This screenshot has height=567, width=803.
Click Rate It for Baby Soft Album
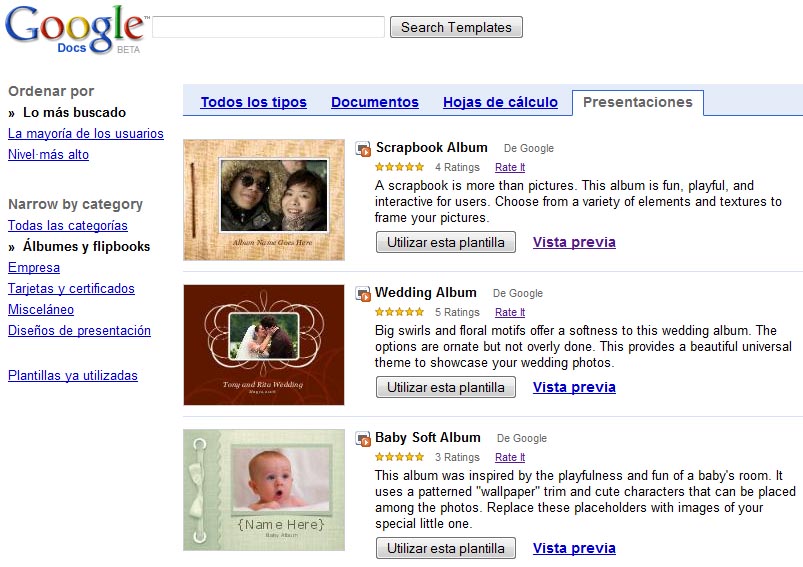[510, 457]
